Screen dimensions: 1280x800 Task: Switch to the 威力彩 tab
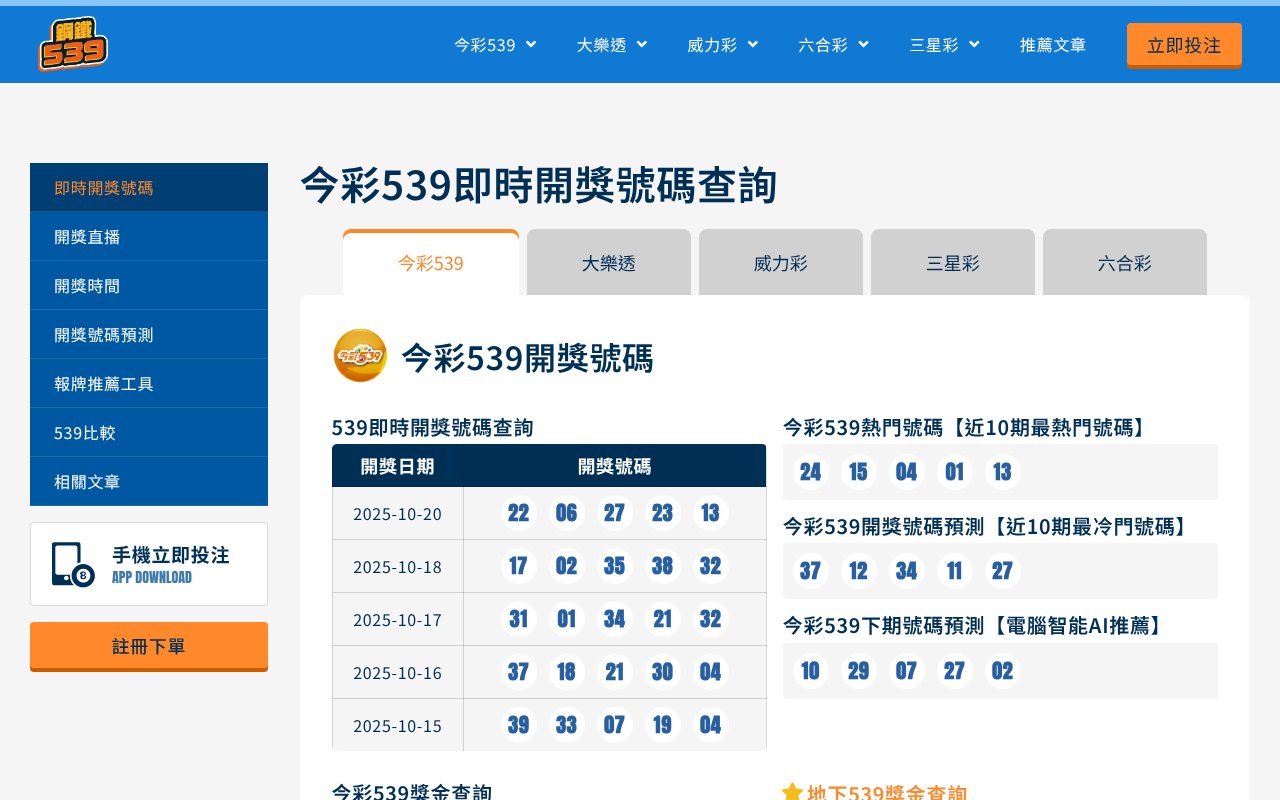(x=780, y=263)
